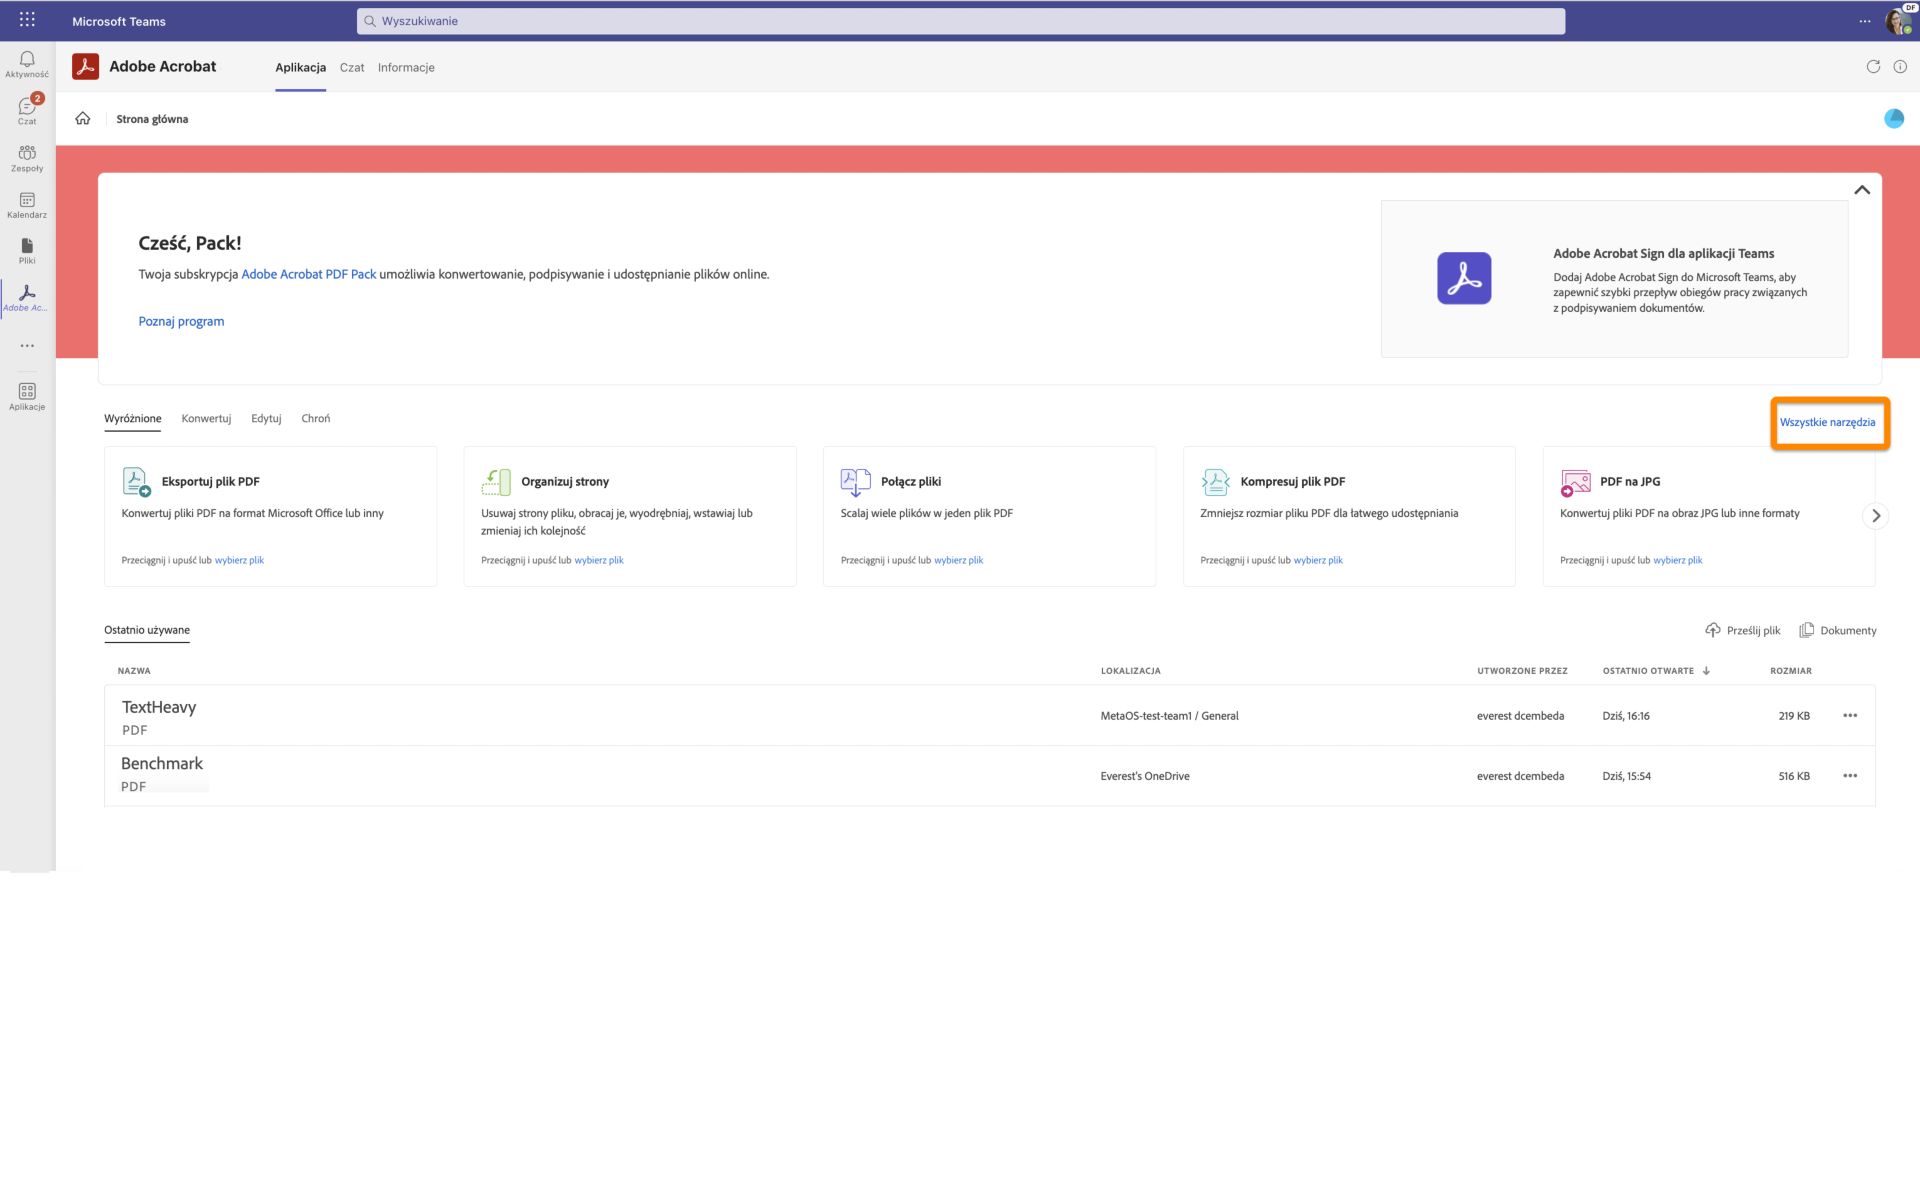Screen dimensions: 1920x1196
Task: Click the MetaOS-test-team1 / General location
Action: (x=1169, y=716)
